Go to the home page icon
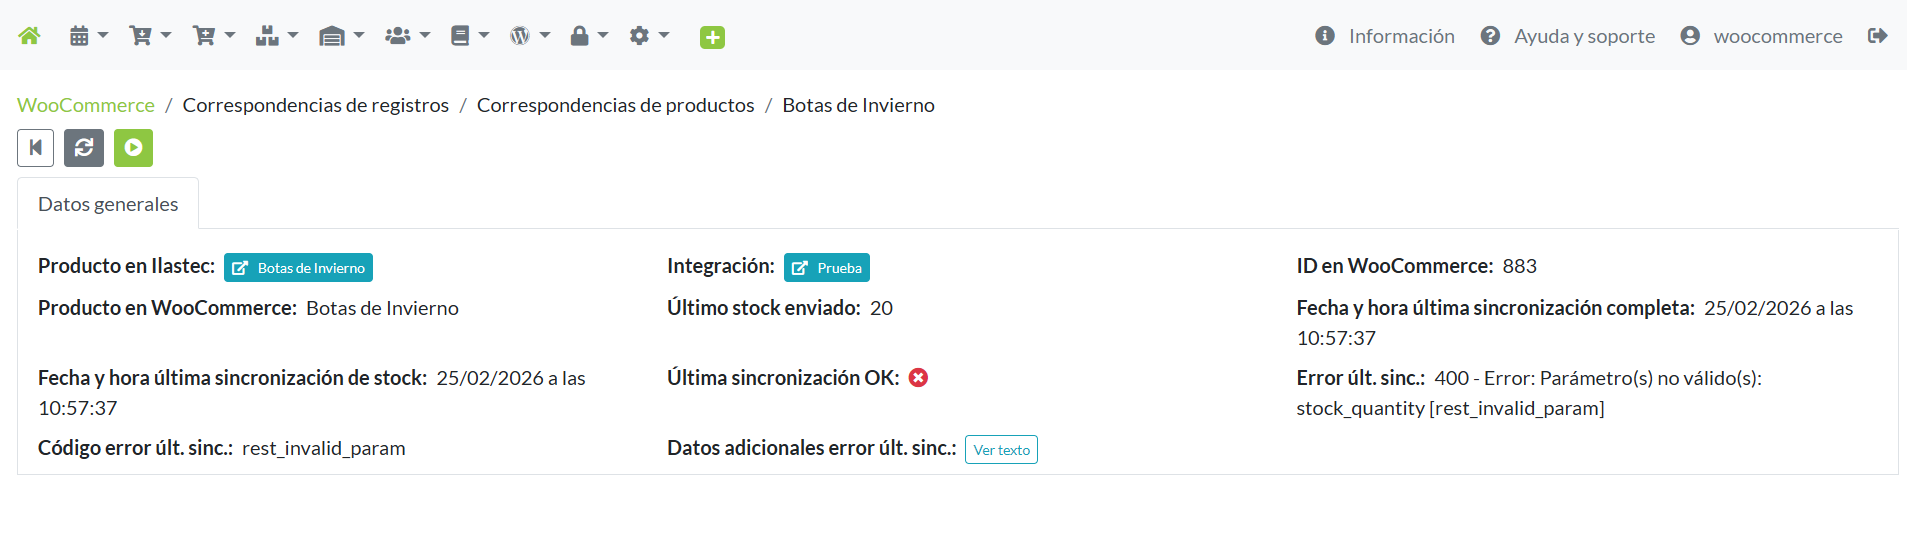 coord(30,36)
